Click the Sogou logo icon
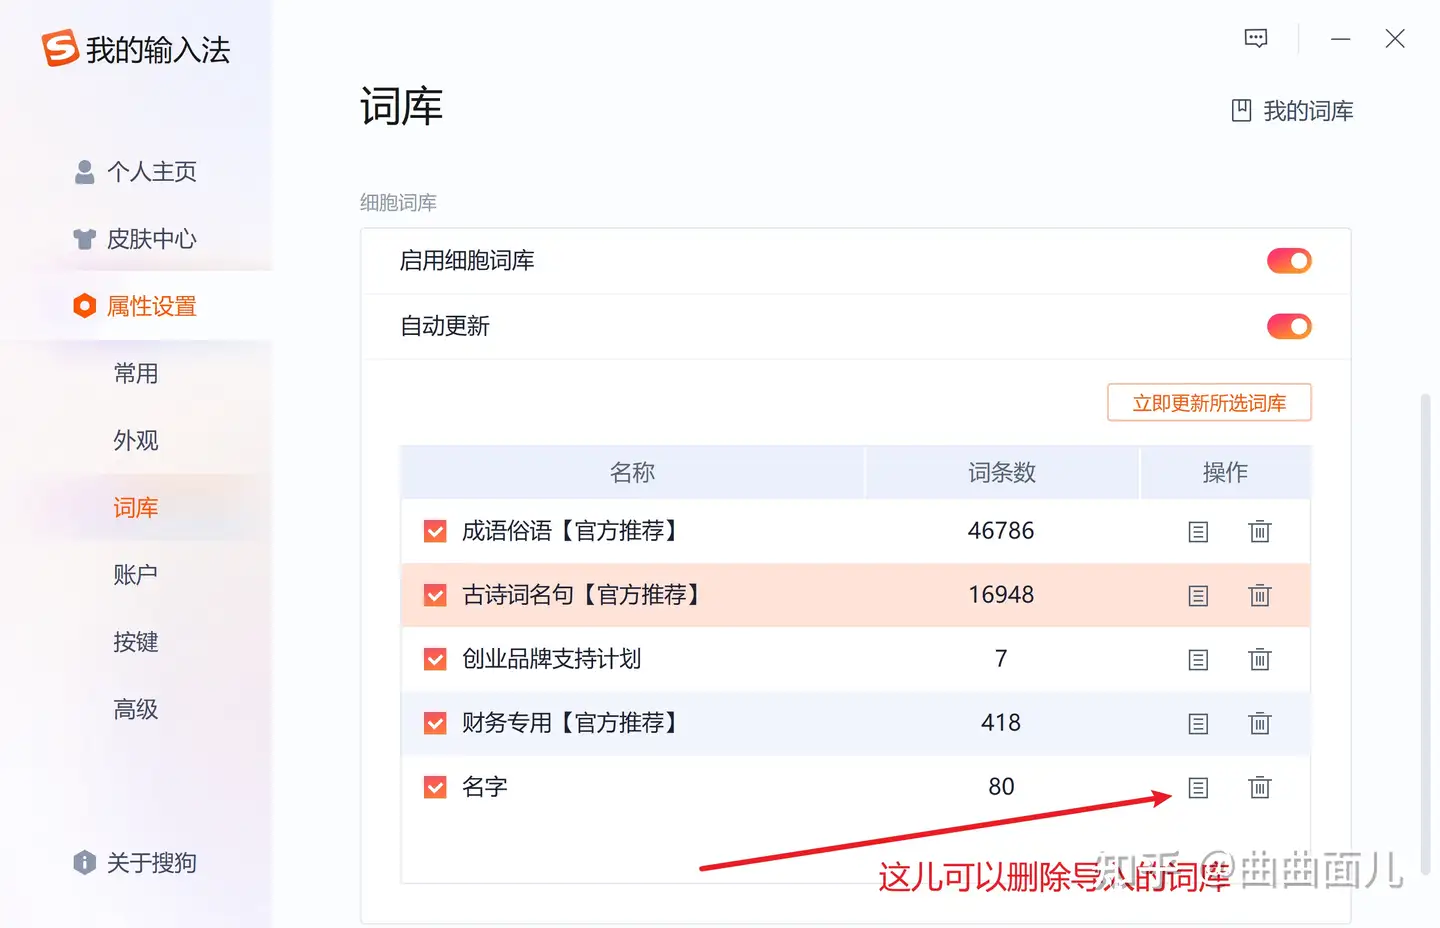The width and height of the screenshot is (1440, 928). tap(60, 48)
